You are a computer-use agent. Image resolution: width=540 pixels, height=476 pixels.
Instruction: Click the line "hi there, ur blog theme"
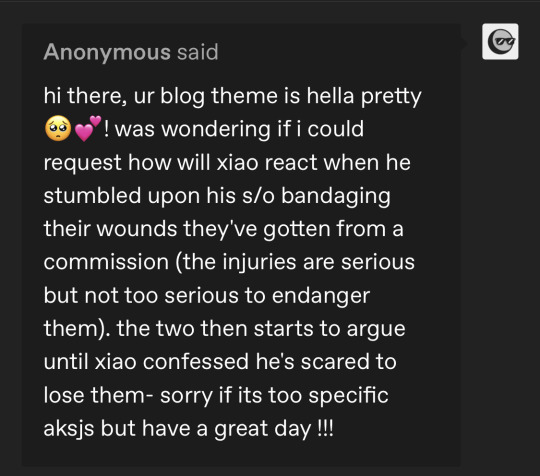click(160, 96)
